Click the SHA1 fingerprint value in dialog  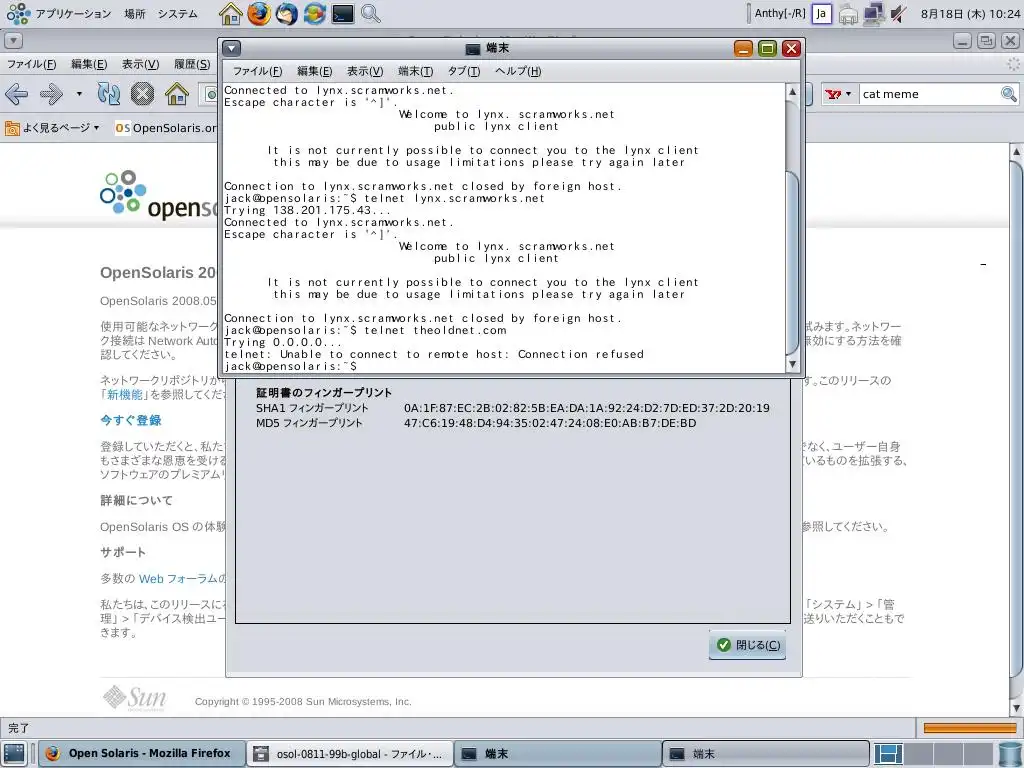[x=586, y=408]
